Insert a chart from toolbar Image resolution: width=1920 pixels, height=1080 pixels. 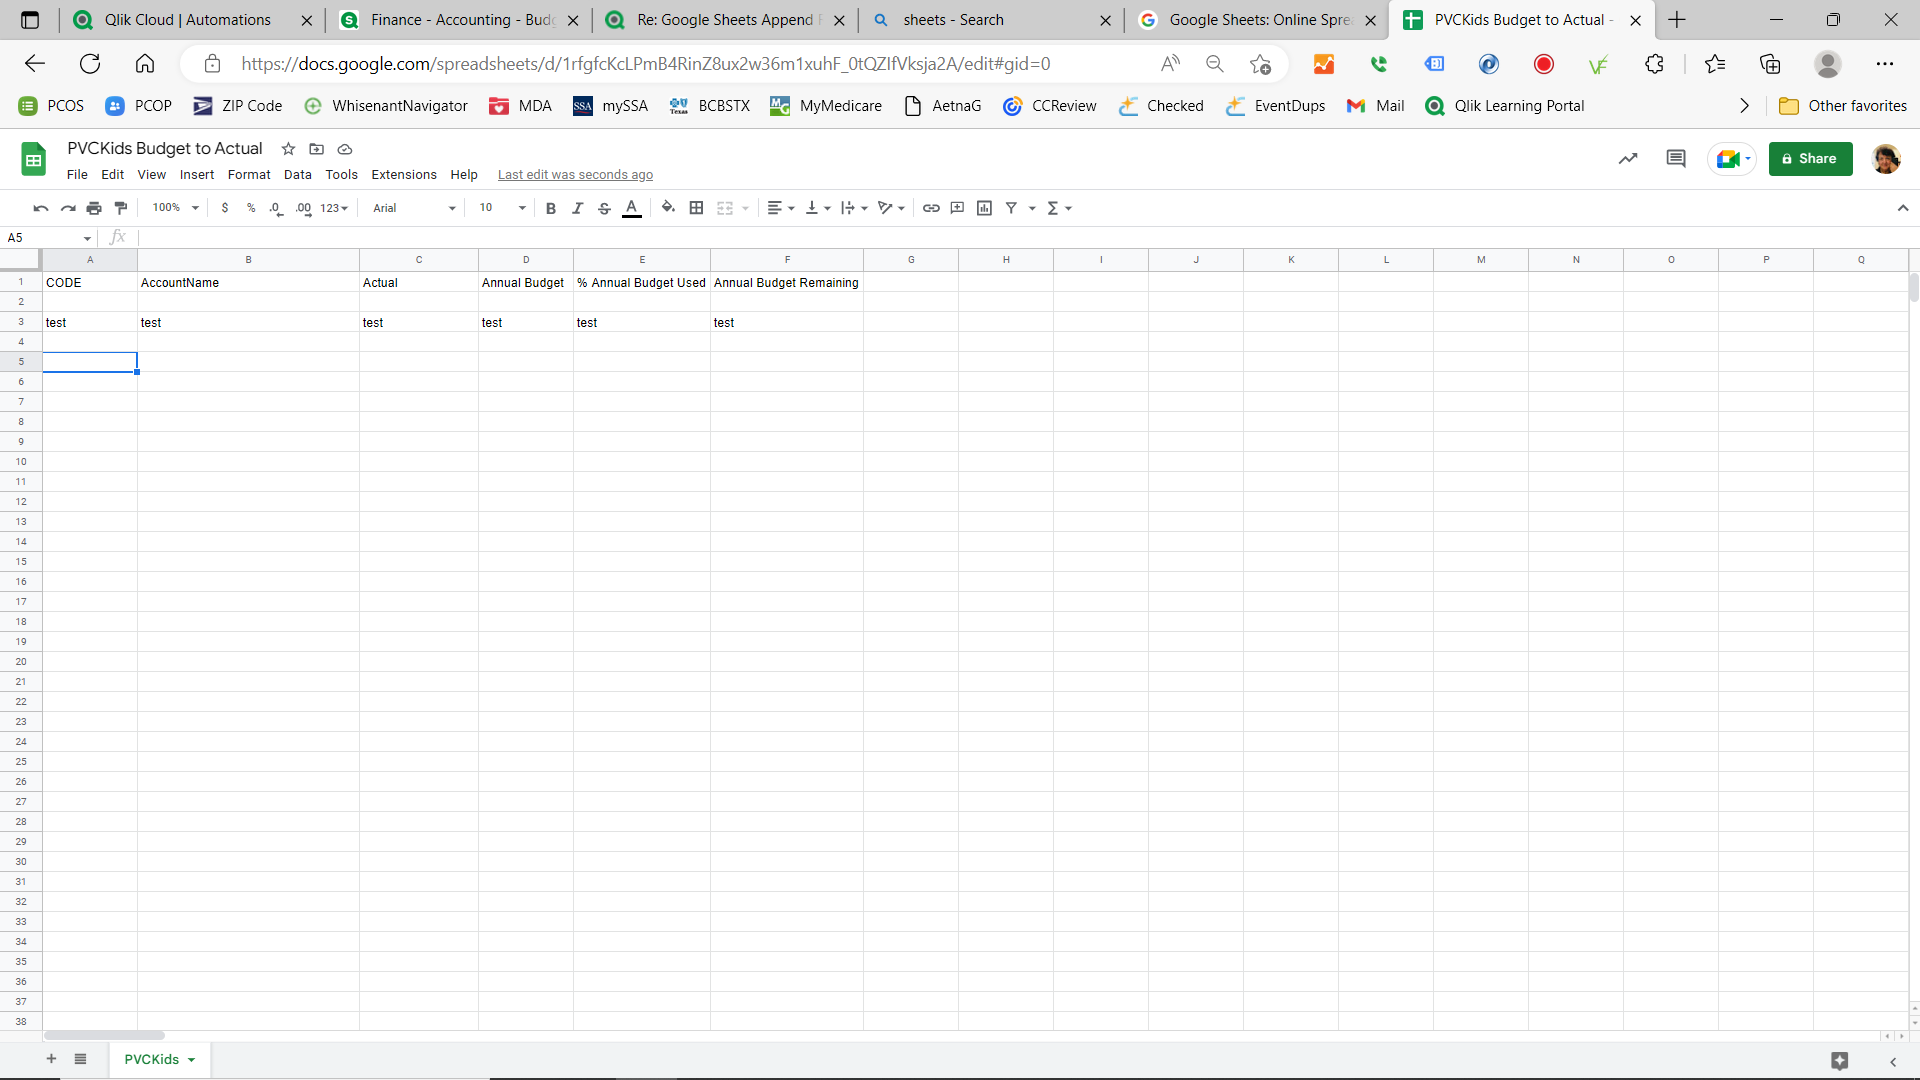pos(984,208)
